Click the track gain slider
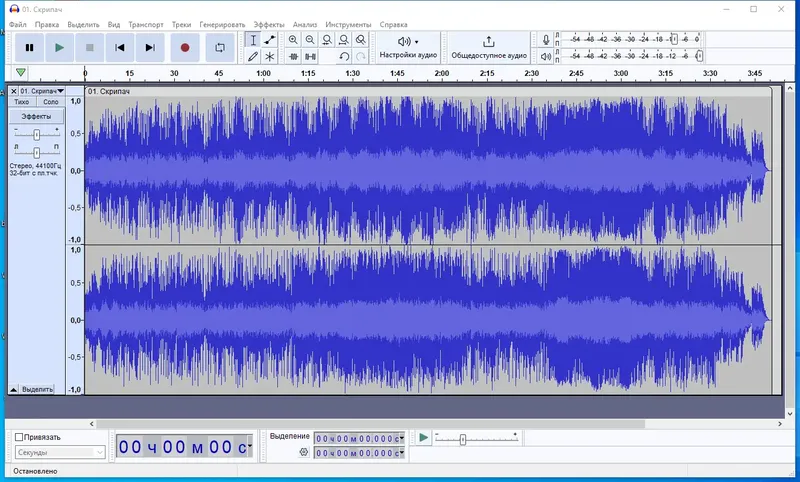This screenshot has width=800, height=482. click(37, 135)
